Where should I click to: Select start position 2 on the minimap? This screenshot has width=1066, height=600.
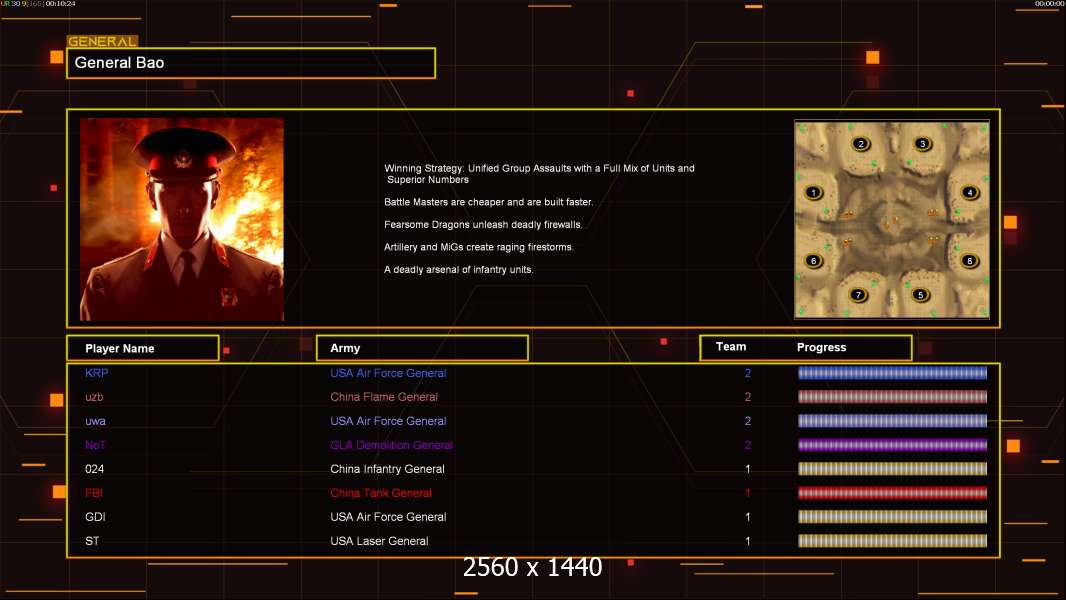[861, 143]
